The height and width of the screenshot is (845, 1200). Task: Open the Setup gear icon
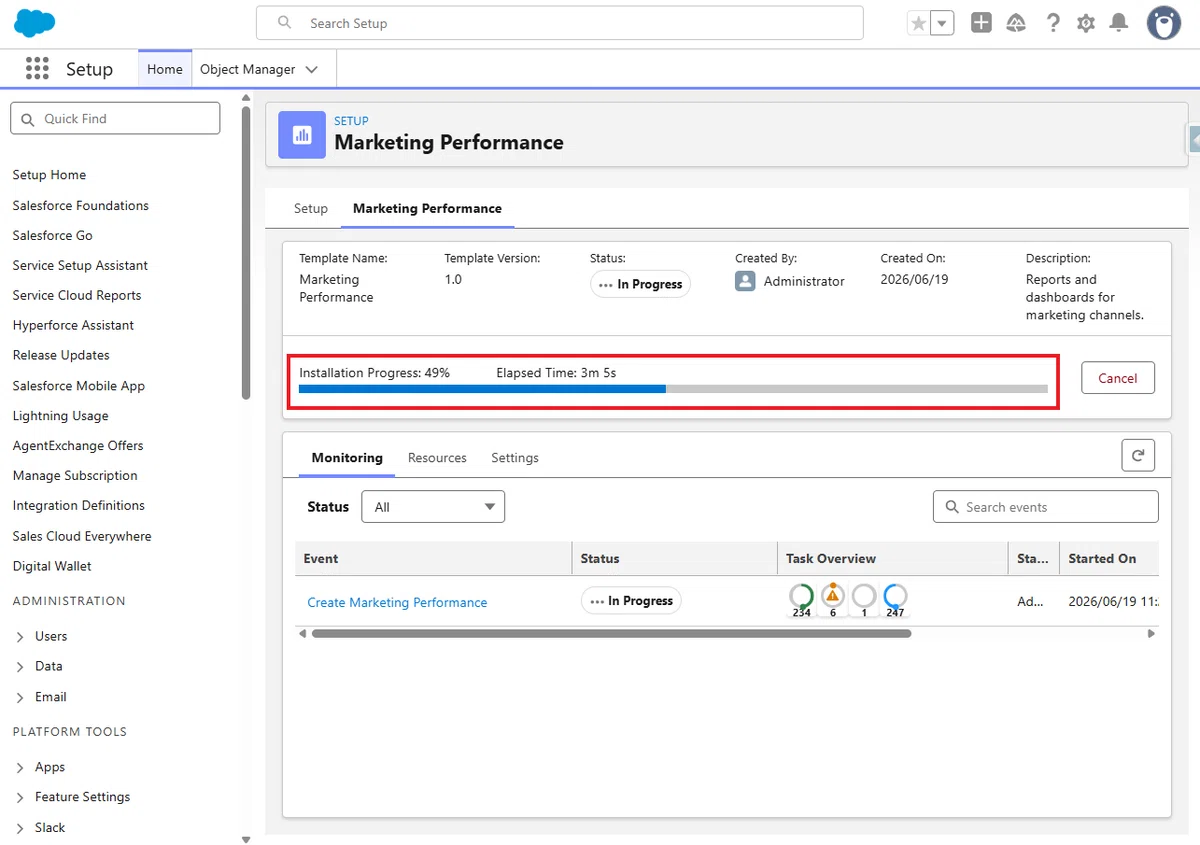tap(1086, 23)
